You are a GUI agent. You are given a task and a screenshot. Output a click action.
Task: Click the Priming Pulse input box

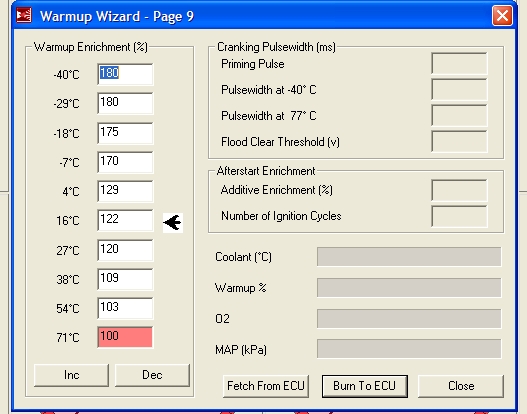tap(459, 63)
